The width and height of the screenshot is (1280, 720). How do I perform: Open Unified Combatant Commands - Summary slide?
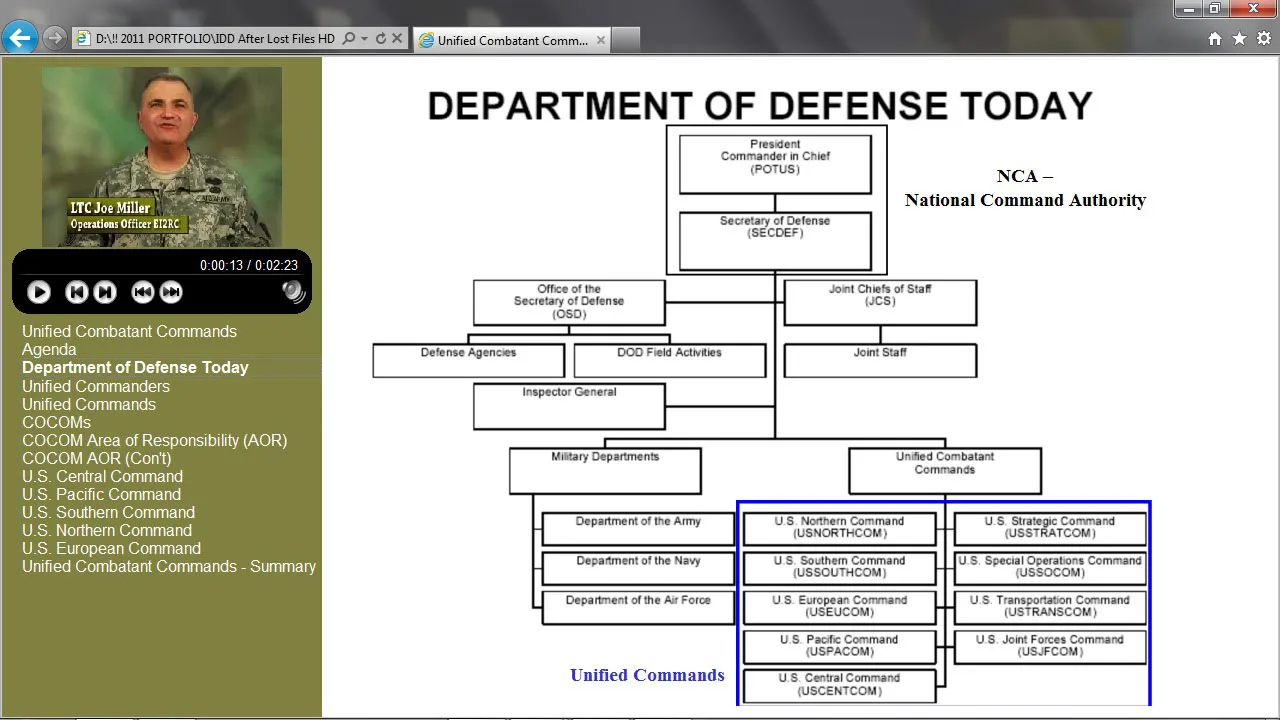(x=169, y=566)
